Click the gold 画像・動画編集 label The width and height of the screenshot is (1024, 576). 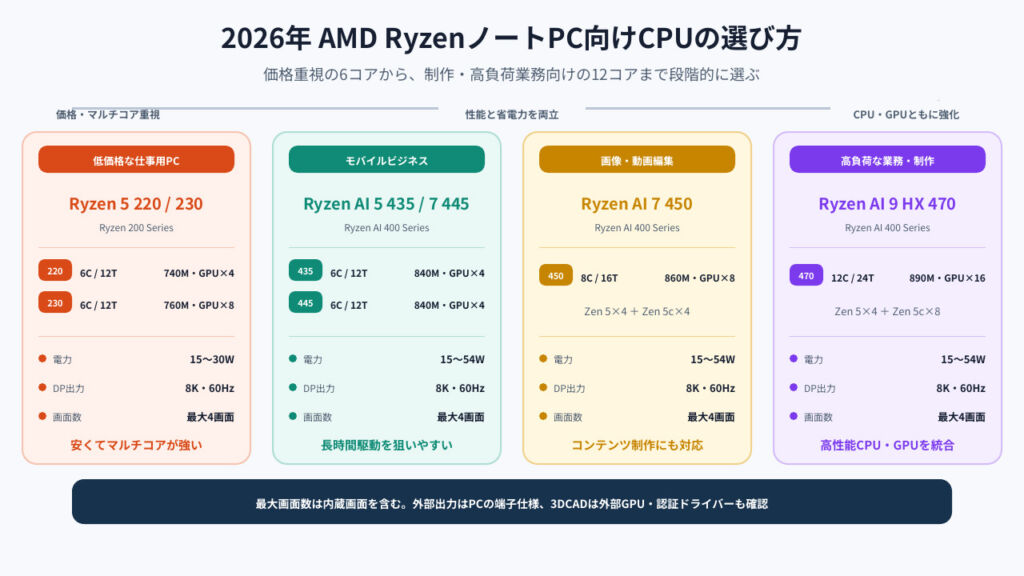[x=637, y=160]
